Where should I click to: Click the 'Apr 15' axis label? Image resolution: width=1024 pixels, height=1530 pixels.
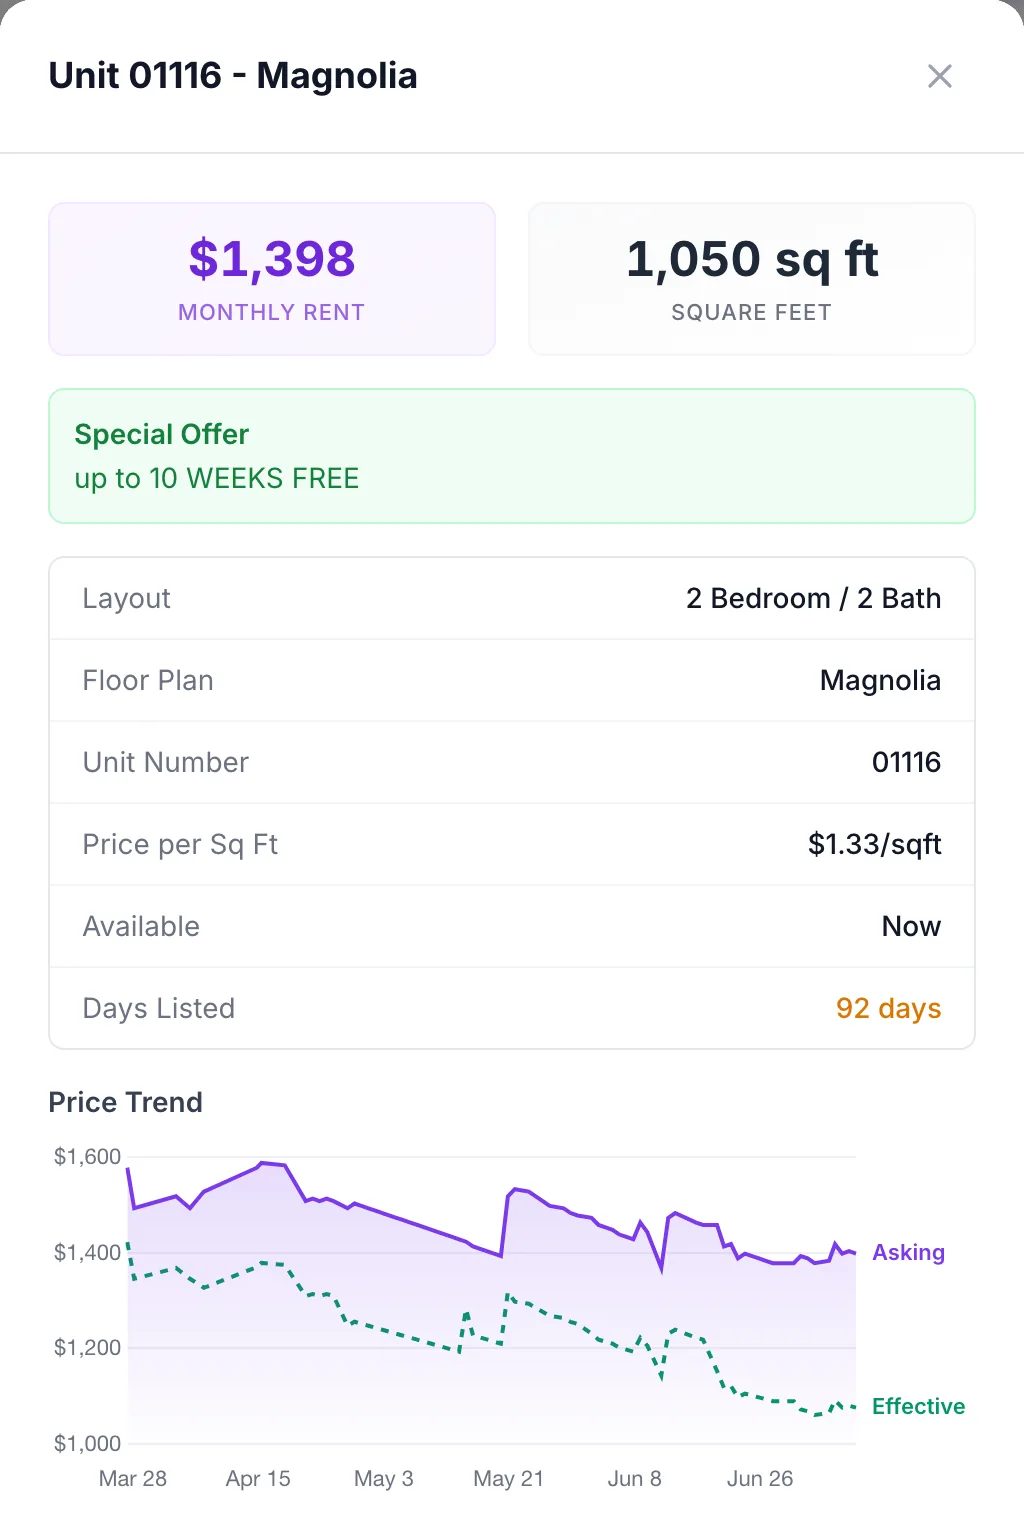258,1478
